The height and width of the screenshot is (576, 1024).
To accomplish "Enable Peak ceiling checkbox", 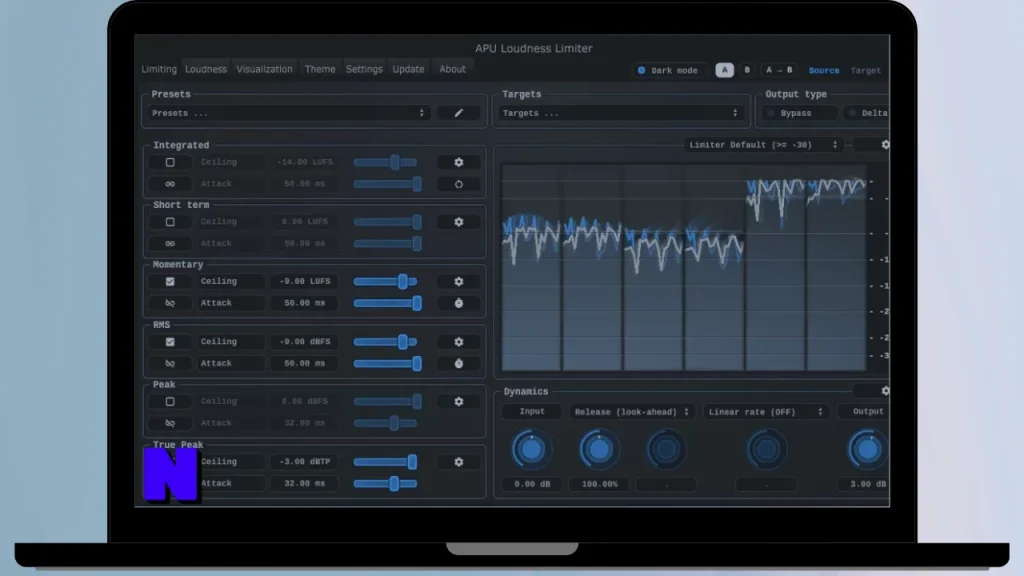I will [x=170, y=402].
